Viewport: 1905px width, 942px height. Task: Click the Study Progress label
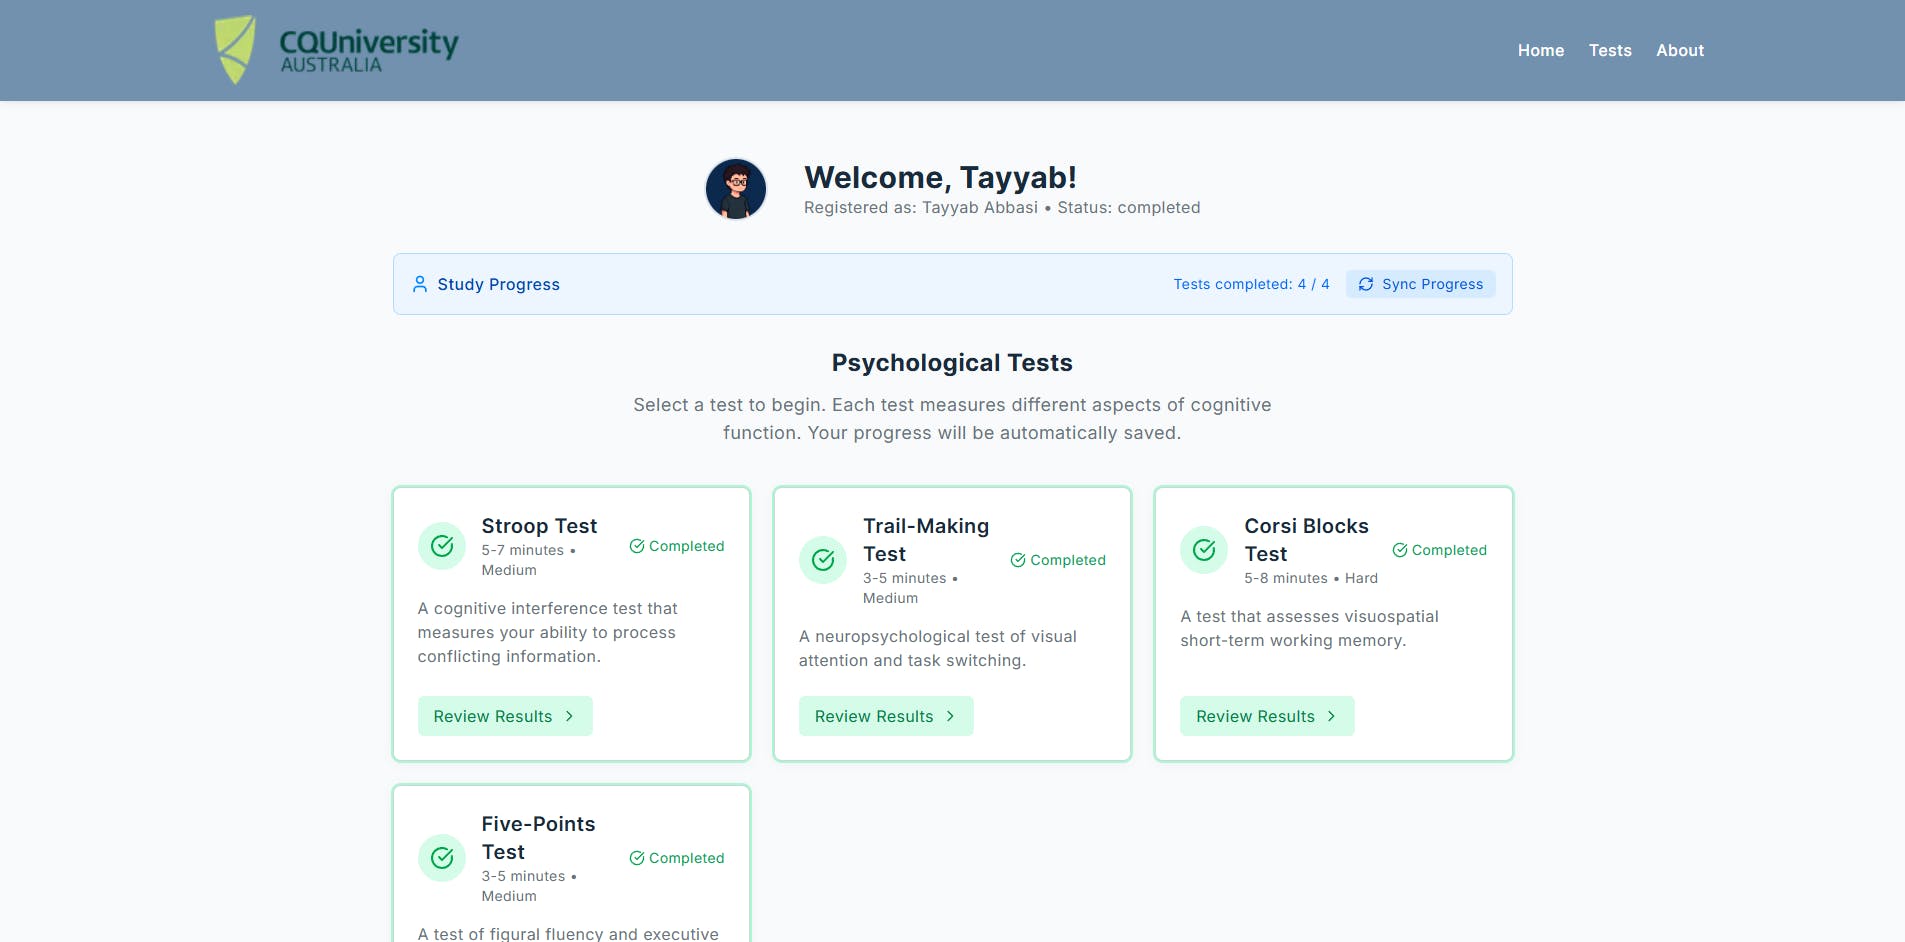point(498,284)
